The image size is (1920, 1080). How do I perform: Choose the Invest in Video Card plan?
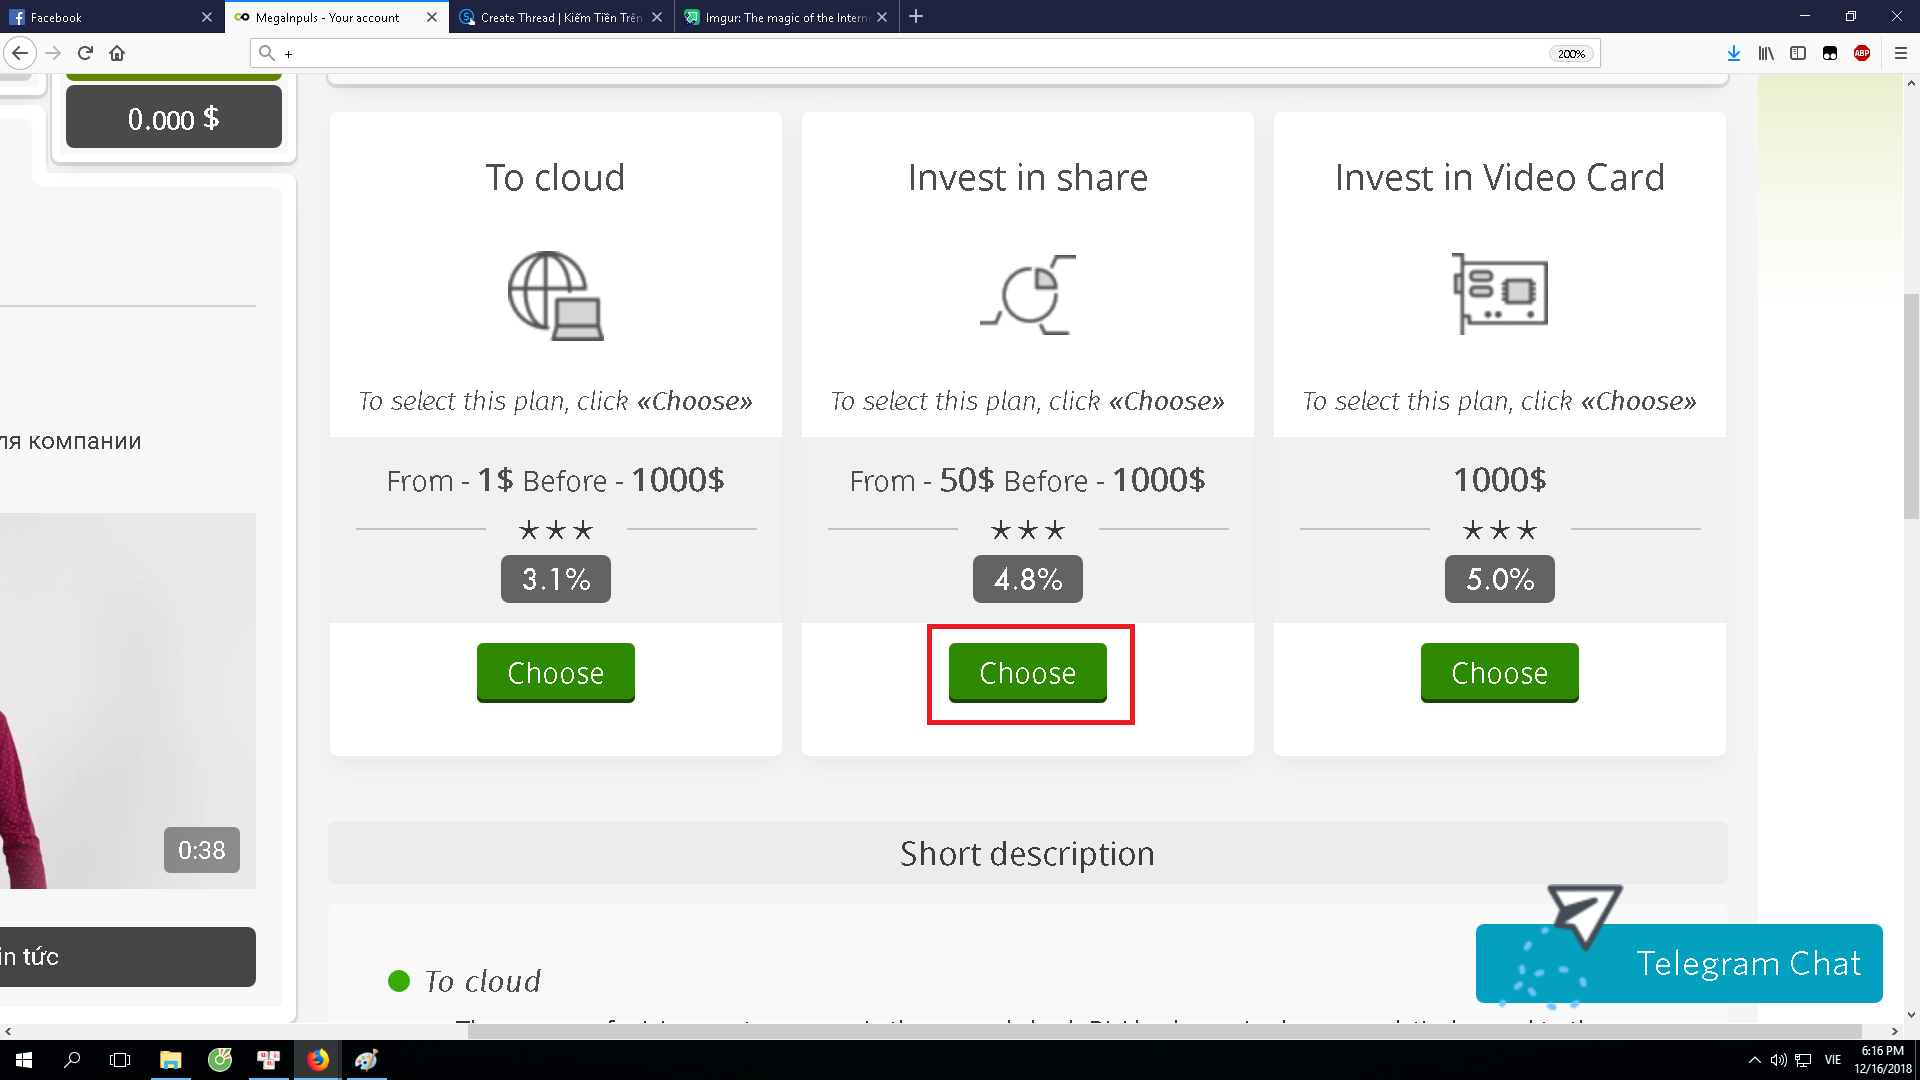tap(1499, 673)
